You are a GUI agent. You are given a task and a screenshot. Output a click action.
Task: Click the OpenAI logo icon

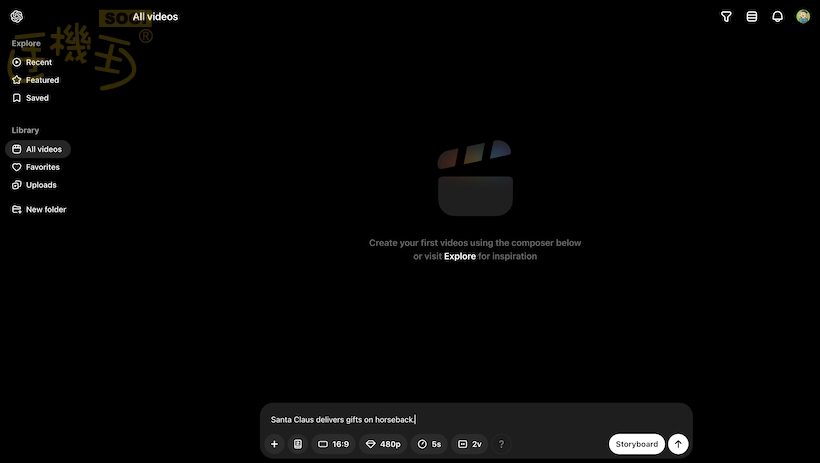click(x=17, y=17)
